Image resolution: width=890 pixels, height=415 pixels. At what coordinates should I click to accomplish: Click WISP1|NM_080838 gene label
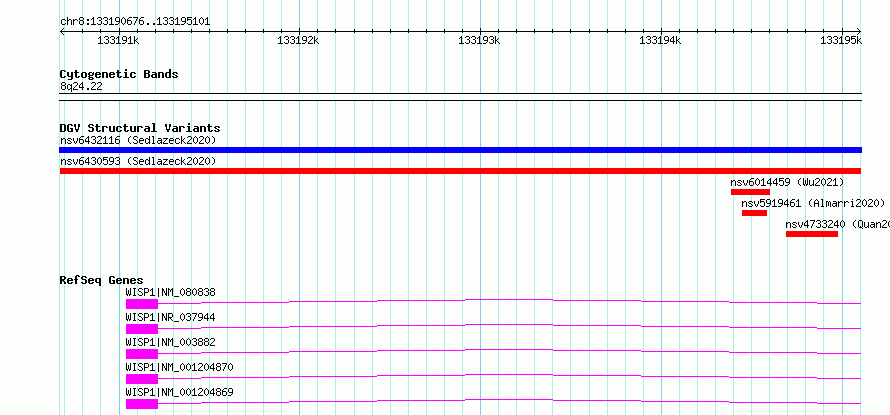tap(170, 292)
